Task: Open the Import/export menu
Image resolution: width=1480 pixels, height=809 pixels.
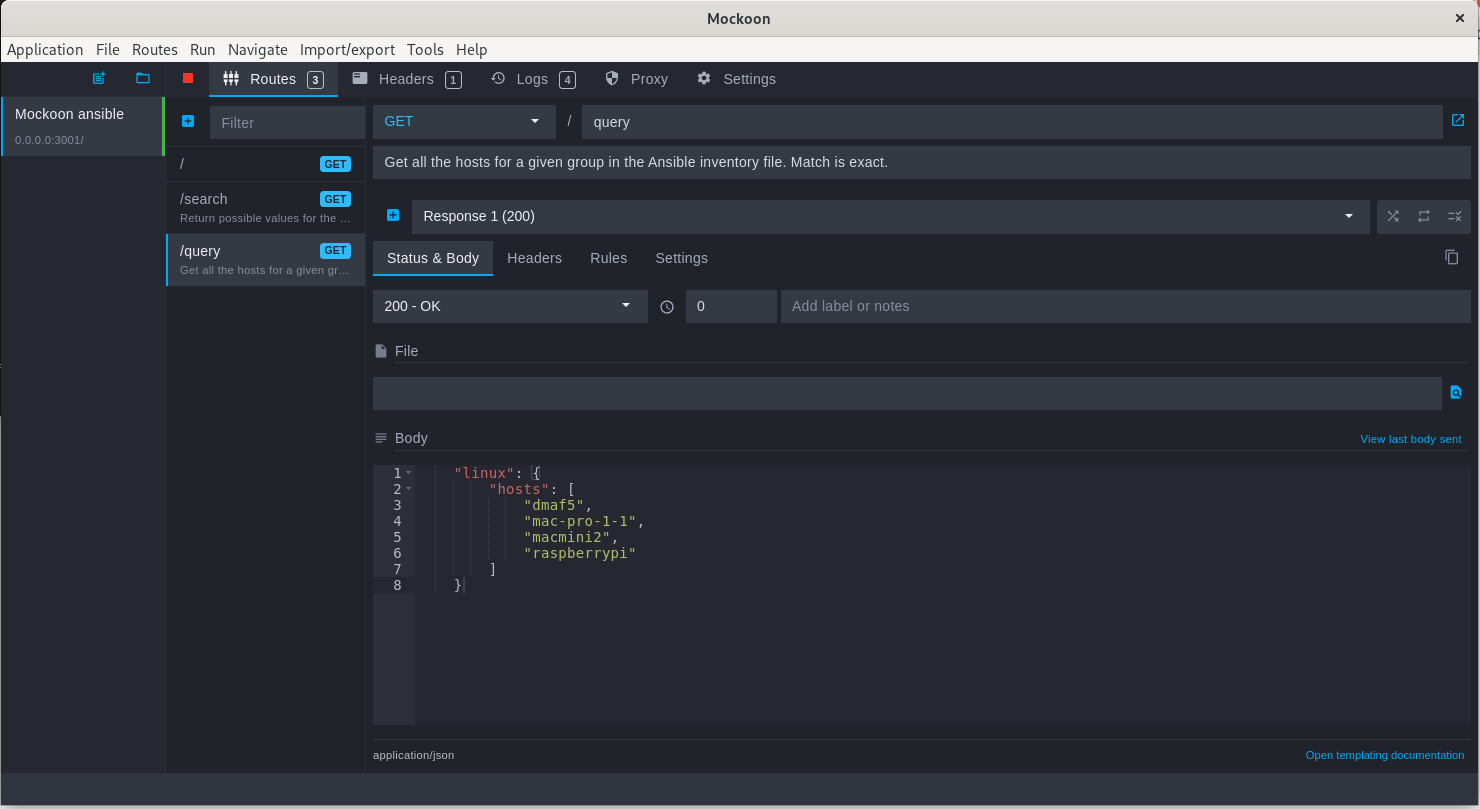Action: pos(347,49)
